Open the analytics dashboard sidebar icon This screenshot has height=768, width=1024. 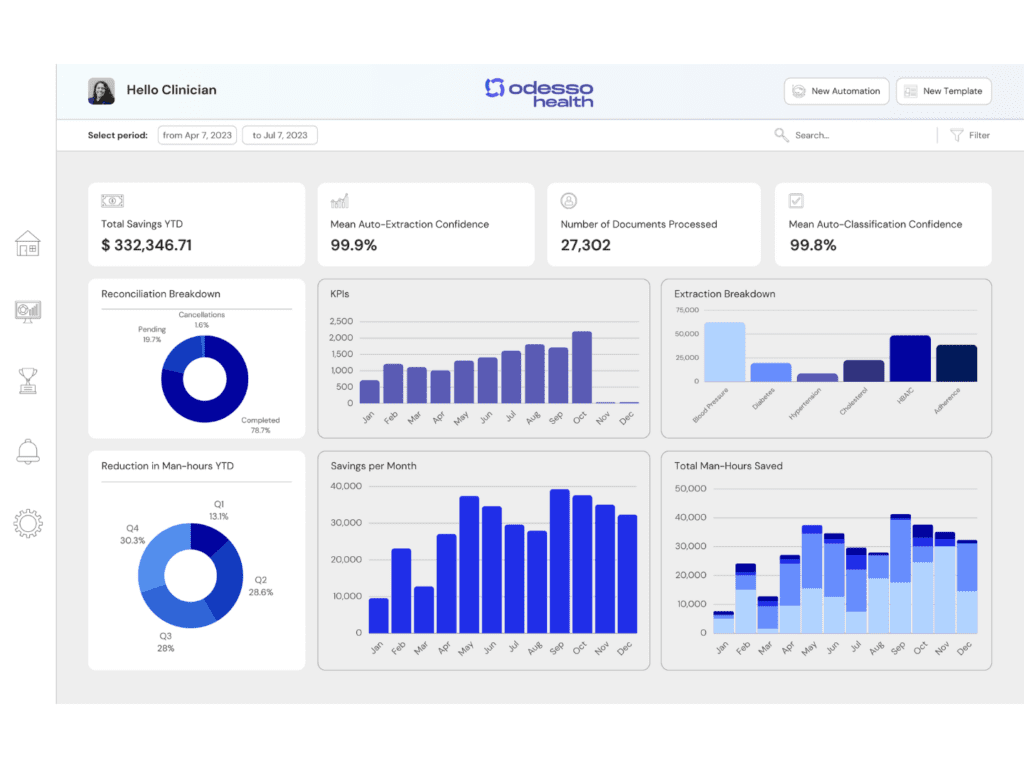pos(27,312)
